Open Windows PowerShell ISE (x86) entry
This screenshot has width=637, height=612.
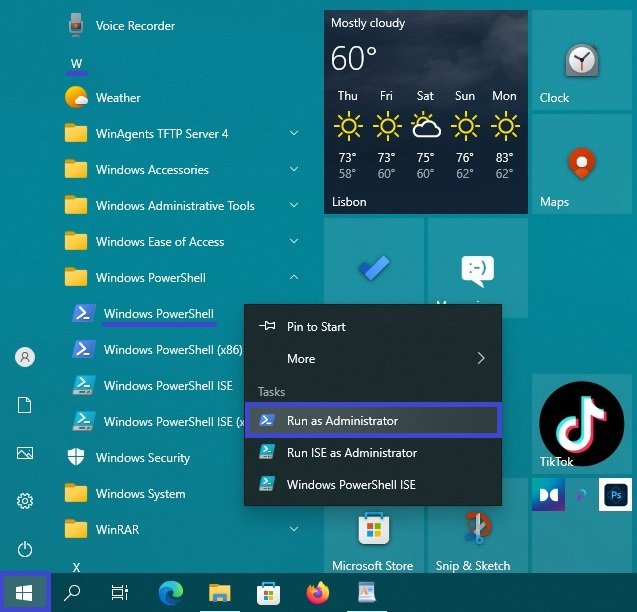(x=158, y=421)
